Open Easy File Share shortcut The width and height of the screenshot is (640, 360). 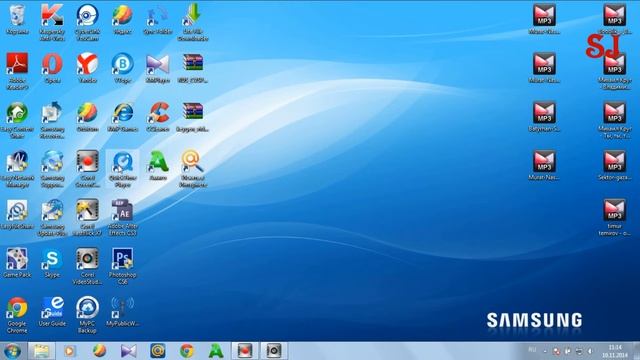(17, 214)
